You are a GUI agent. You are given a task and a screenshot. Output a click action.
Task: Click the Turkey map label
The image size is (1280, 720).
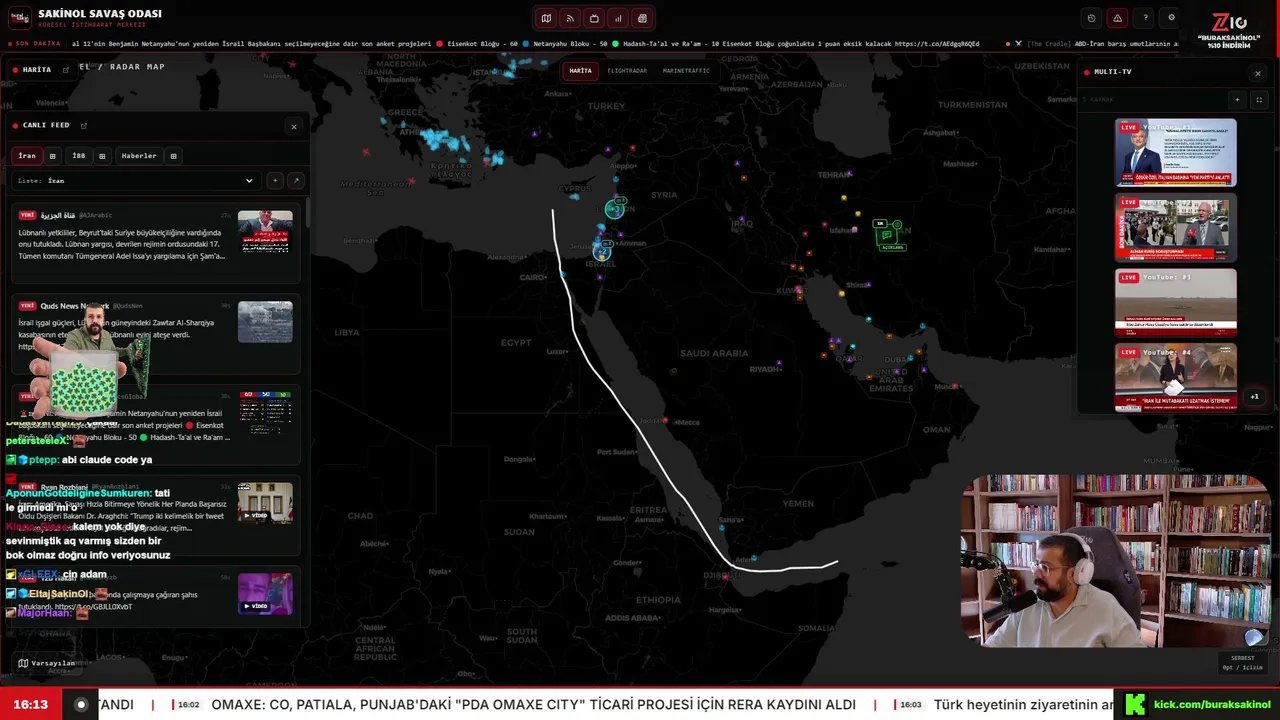pos(607,106)
